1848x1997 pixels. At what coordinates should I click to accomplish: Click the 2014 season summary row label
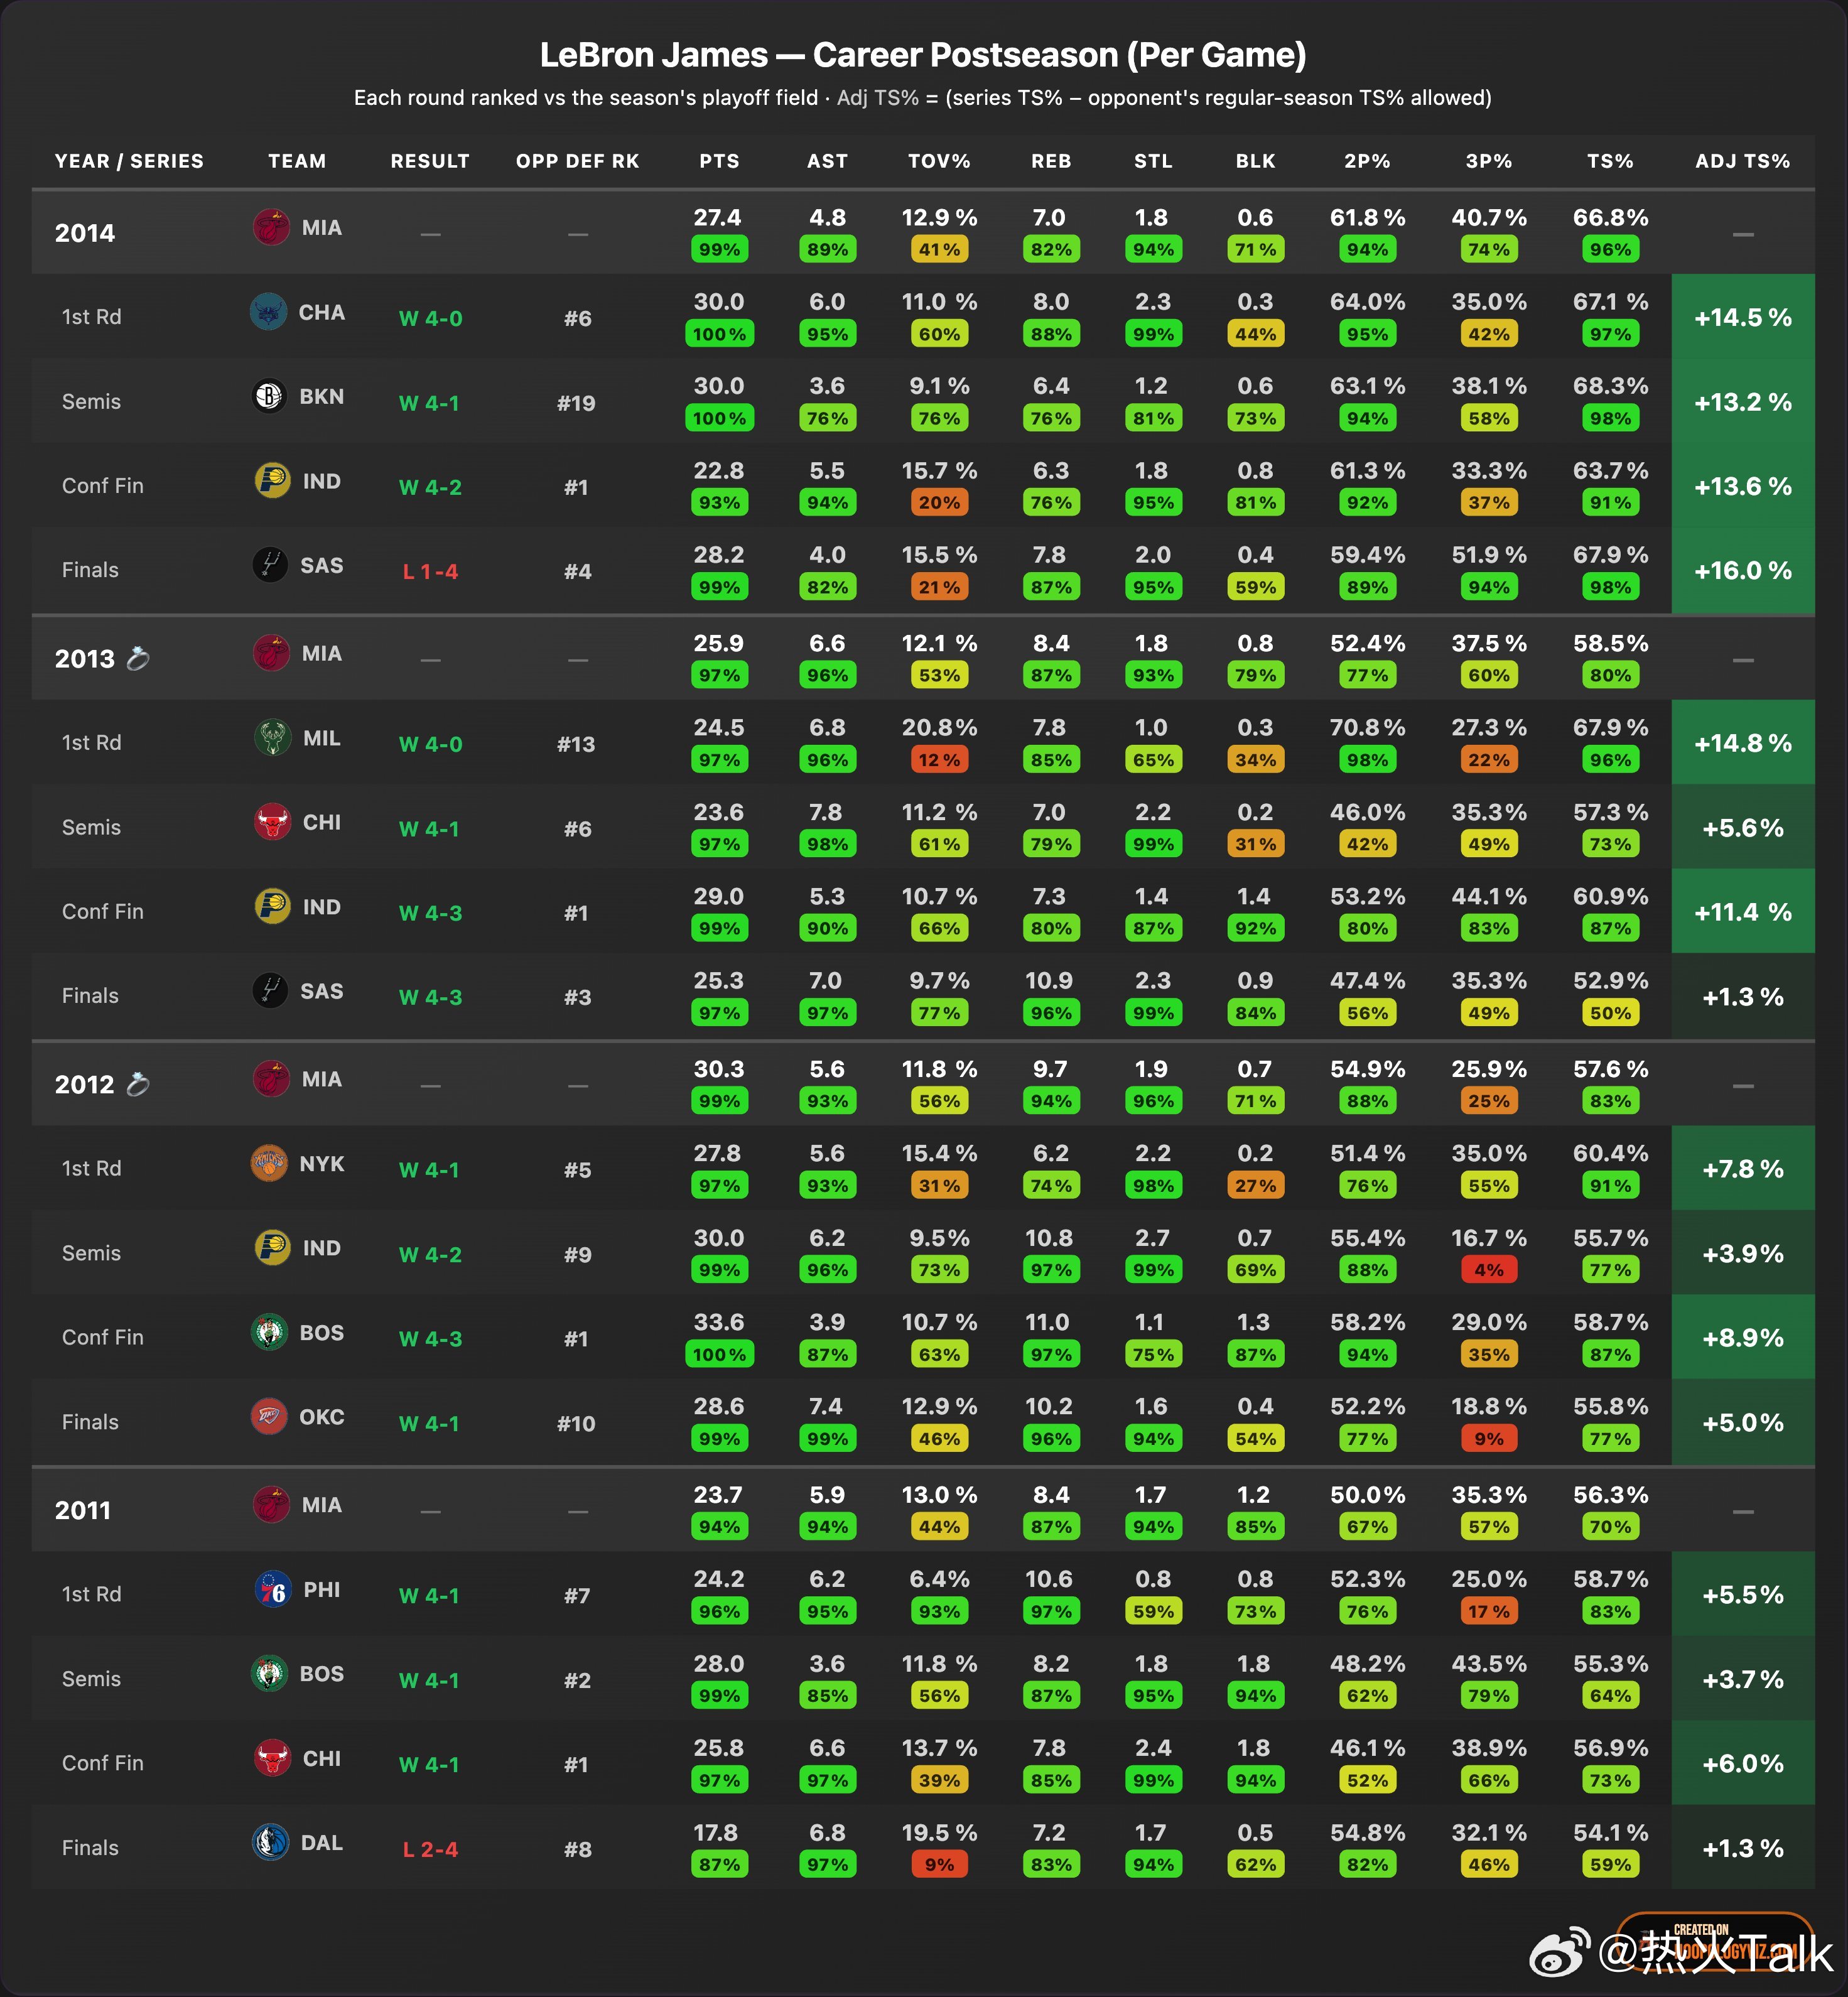pos(85,233)
